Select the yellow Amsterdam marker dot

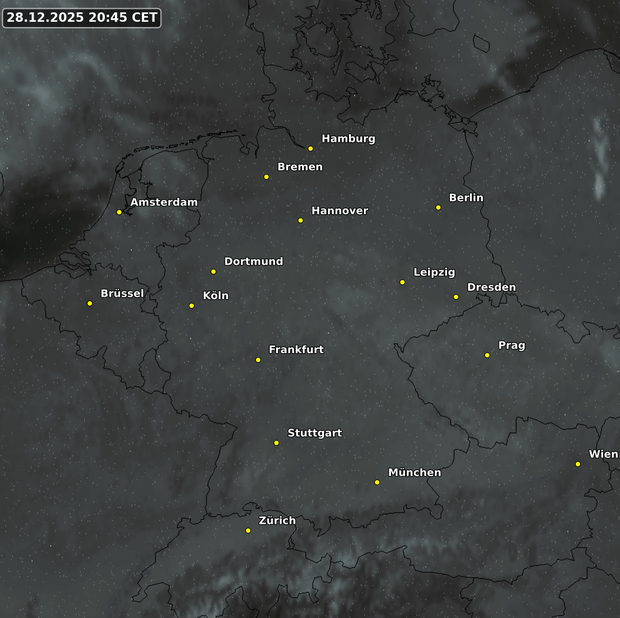coord(119,212)
